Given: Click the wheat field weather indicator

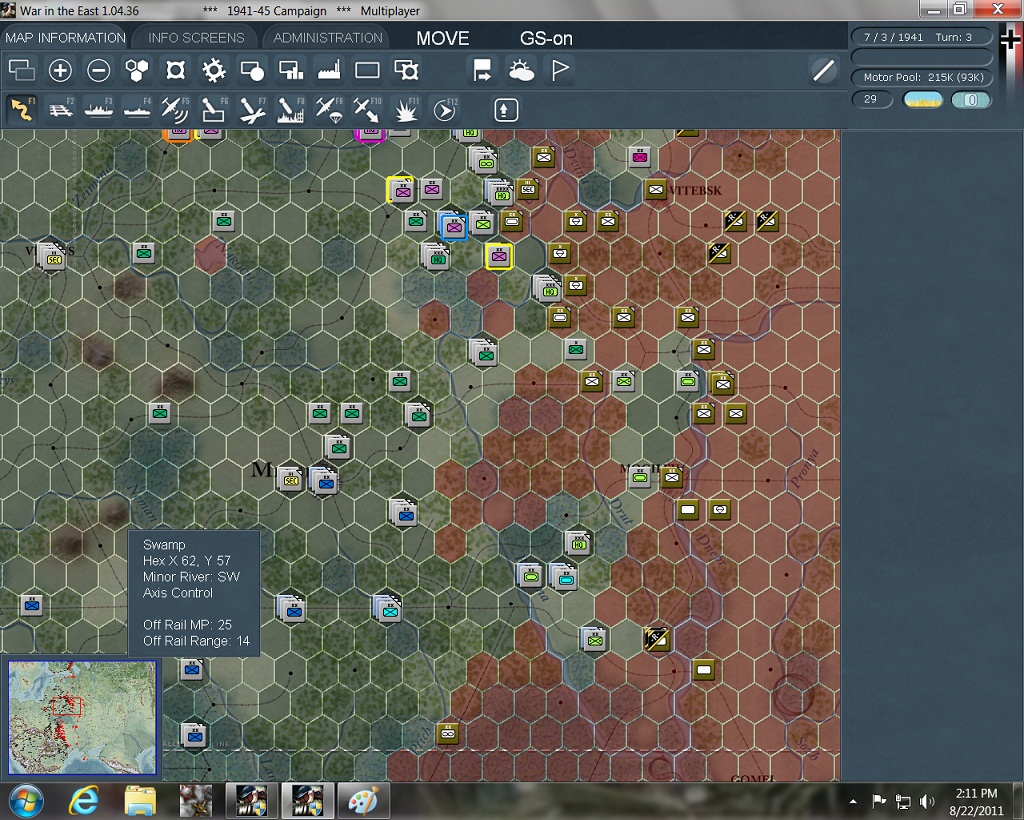Looking at the screenshot, I should pos(922,100).
